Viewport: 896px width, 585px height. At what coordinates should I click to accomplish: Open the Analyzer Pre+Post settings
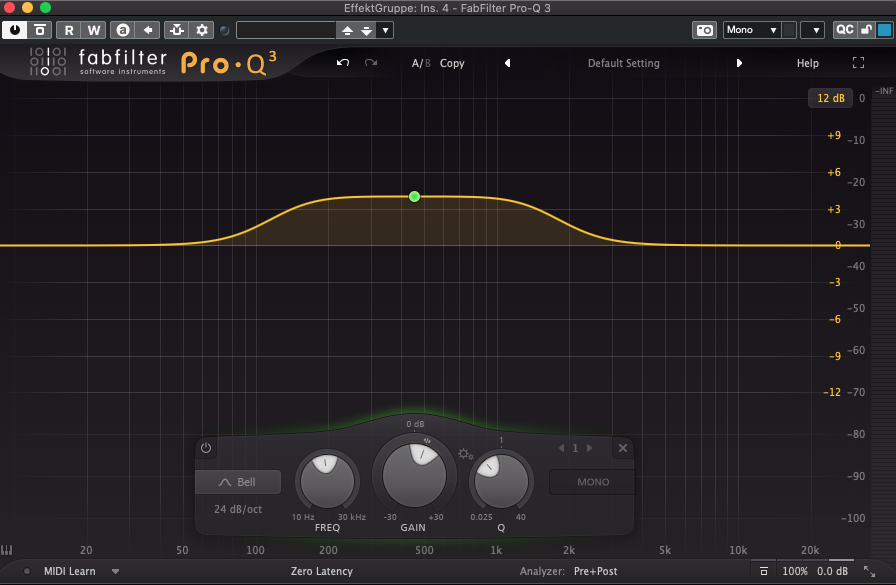point(595,571)
